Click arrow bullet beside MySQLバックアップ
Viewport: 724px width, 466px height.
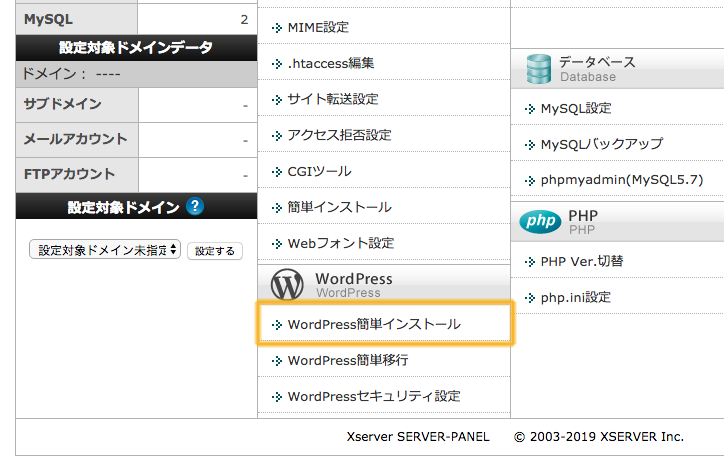[530, 145]
